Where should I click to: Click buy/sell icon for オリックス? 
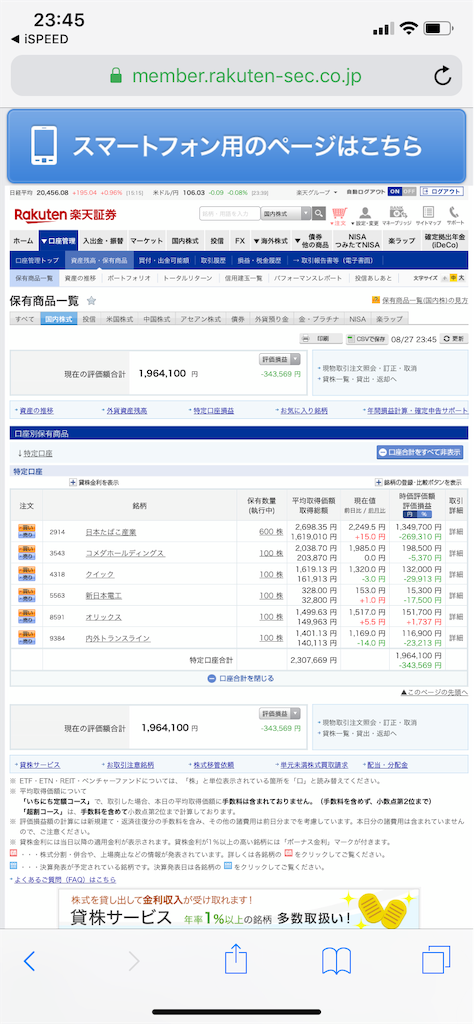click(x=27, y=616)
